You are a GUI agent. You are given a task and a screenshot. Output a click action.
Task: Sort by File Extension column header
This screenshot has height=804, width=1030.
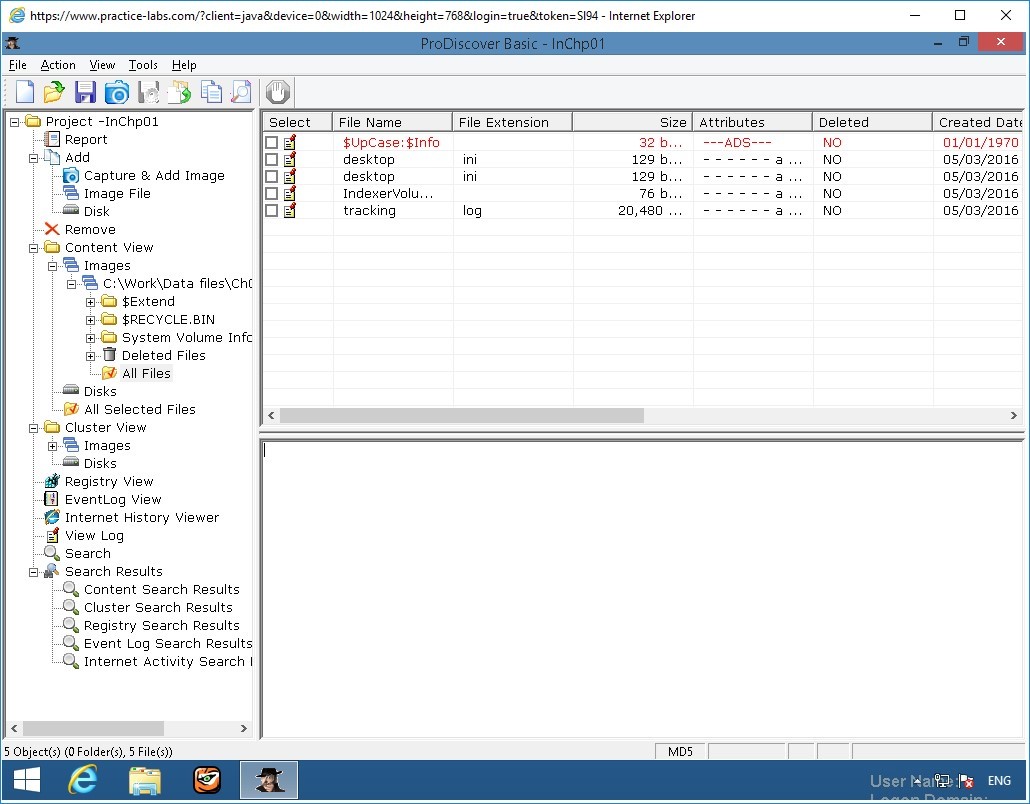pos(512,122)
